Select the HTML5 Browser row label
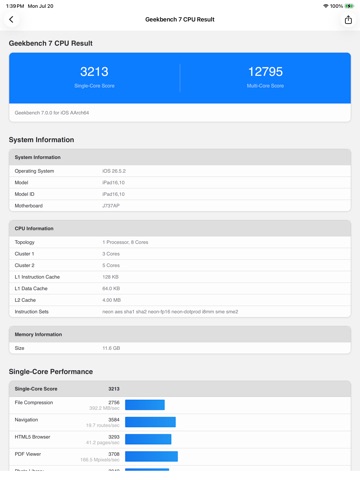Viewport: 360px width, 480px height. [32, 437]
